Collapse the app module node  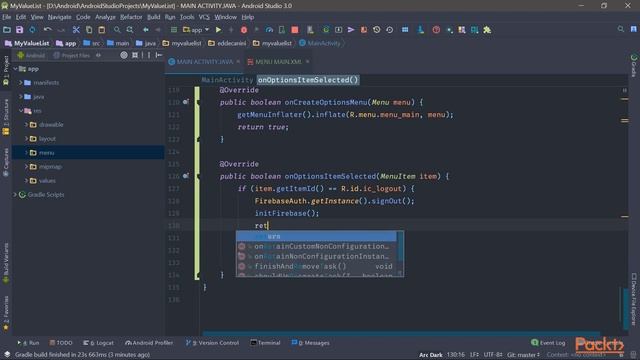(x=16, y=69)
